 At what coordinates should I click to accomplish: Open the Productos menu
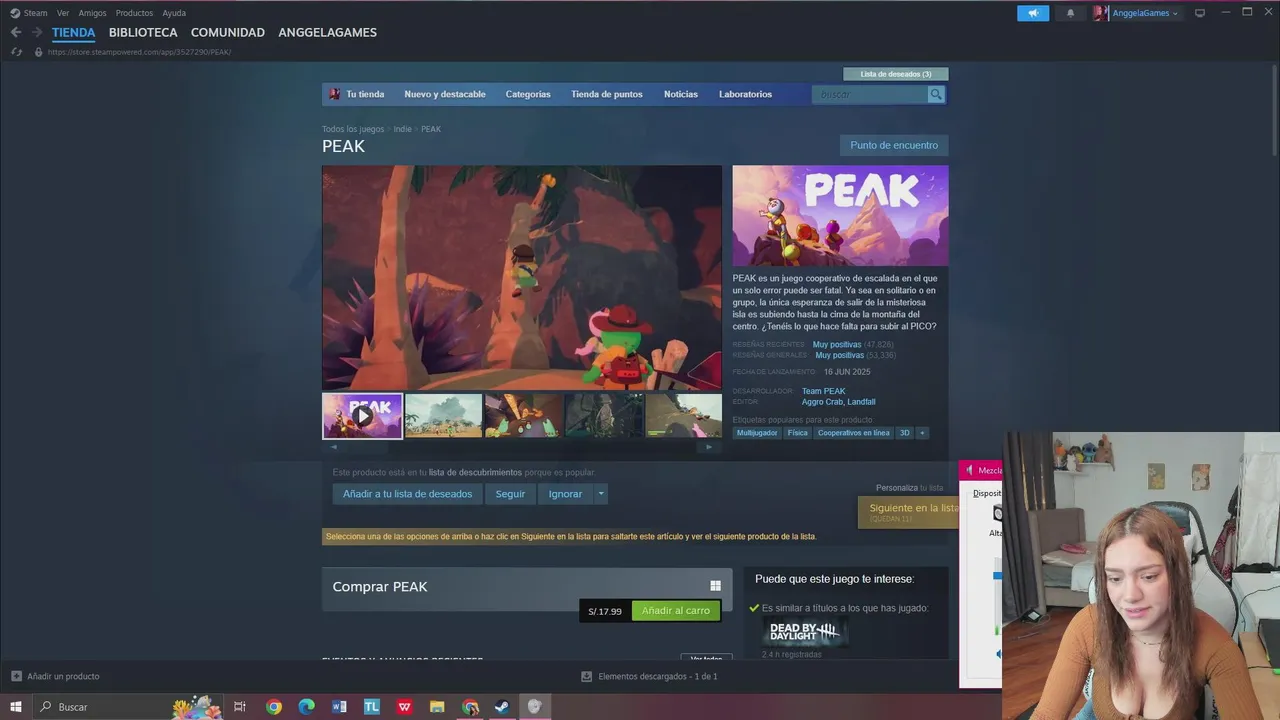[x=134, y=13]
